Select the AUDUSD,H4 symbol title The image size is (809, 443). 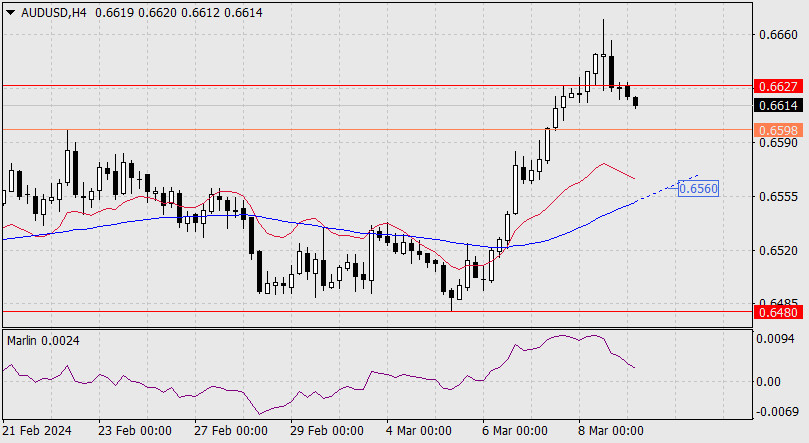click(54, 13)
